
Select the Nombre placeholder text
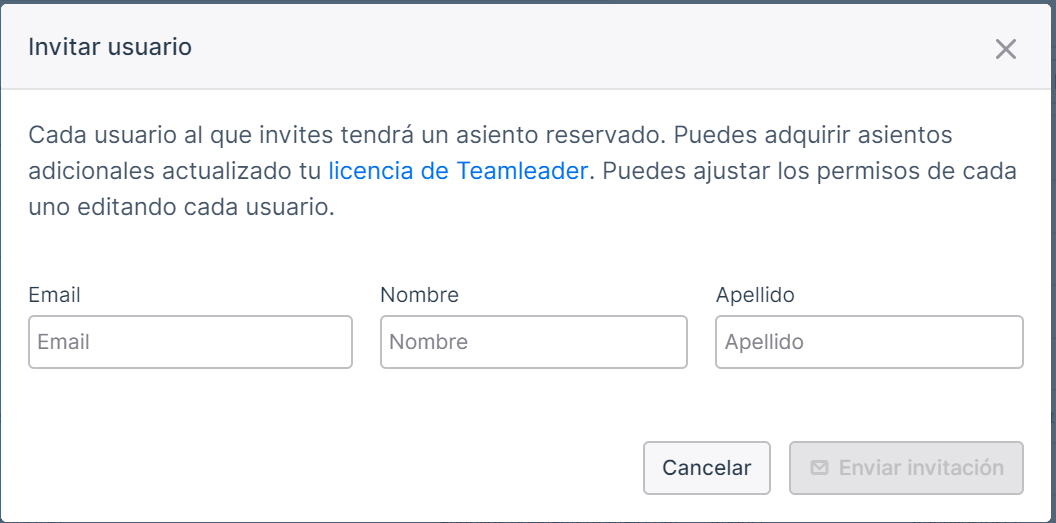(x=428, y=342)
